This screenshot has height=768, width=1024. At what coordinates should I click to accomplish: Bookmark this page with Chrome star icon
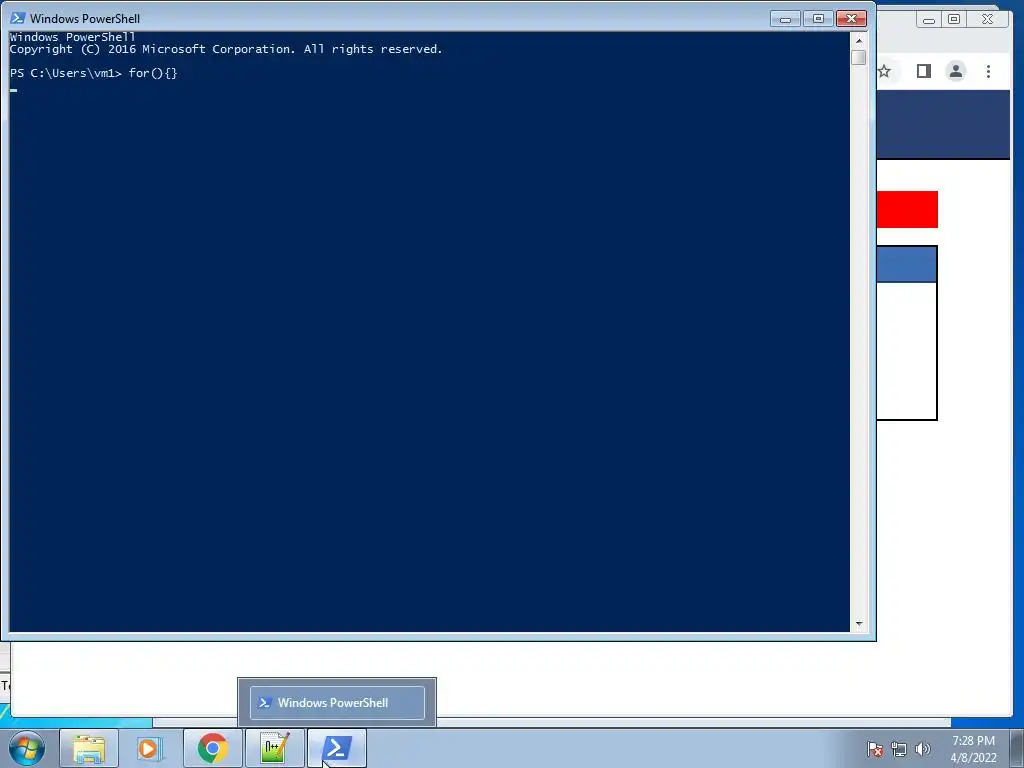[x=884, y=71]
